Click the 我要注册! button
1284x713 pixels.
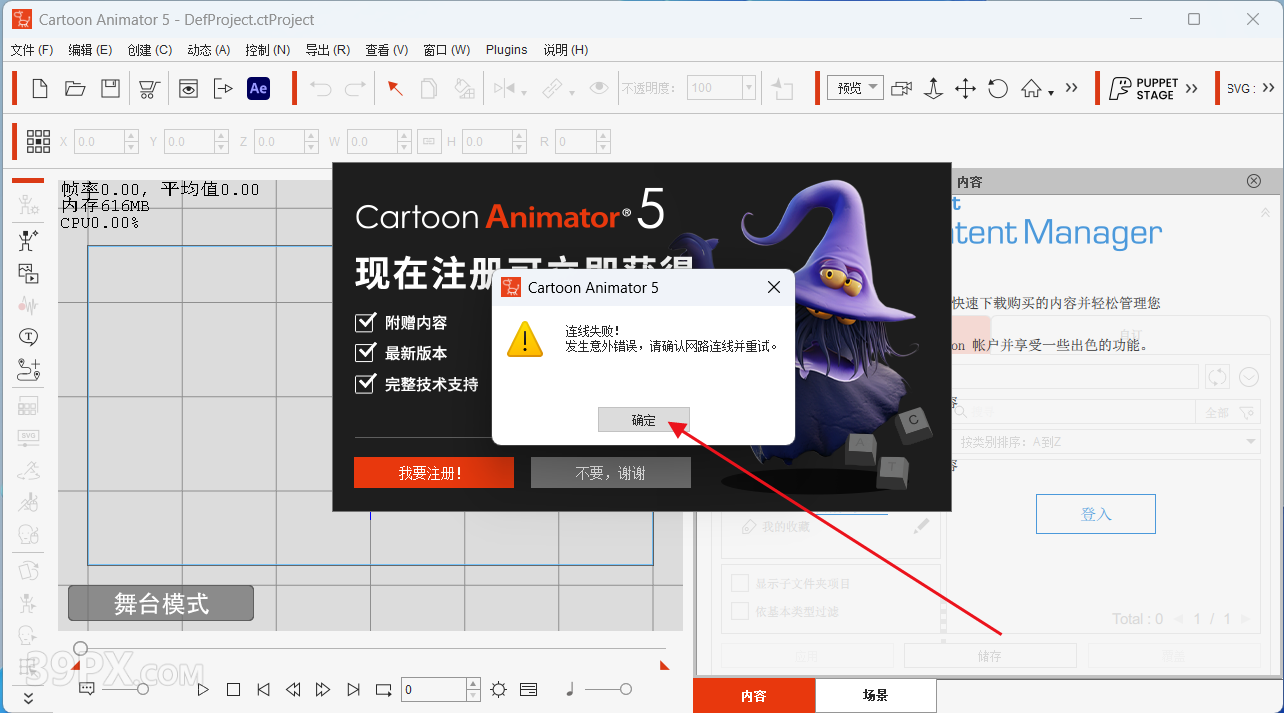[433, 473]
